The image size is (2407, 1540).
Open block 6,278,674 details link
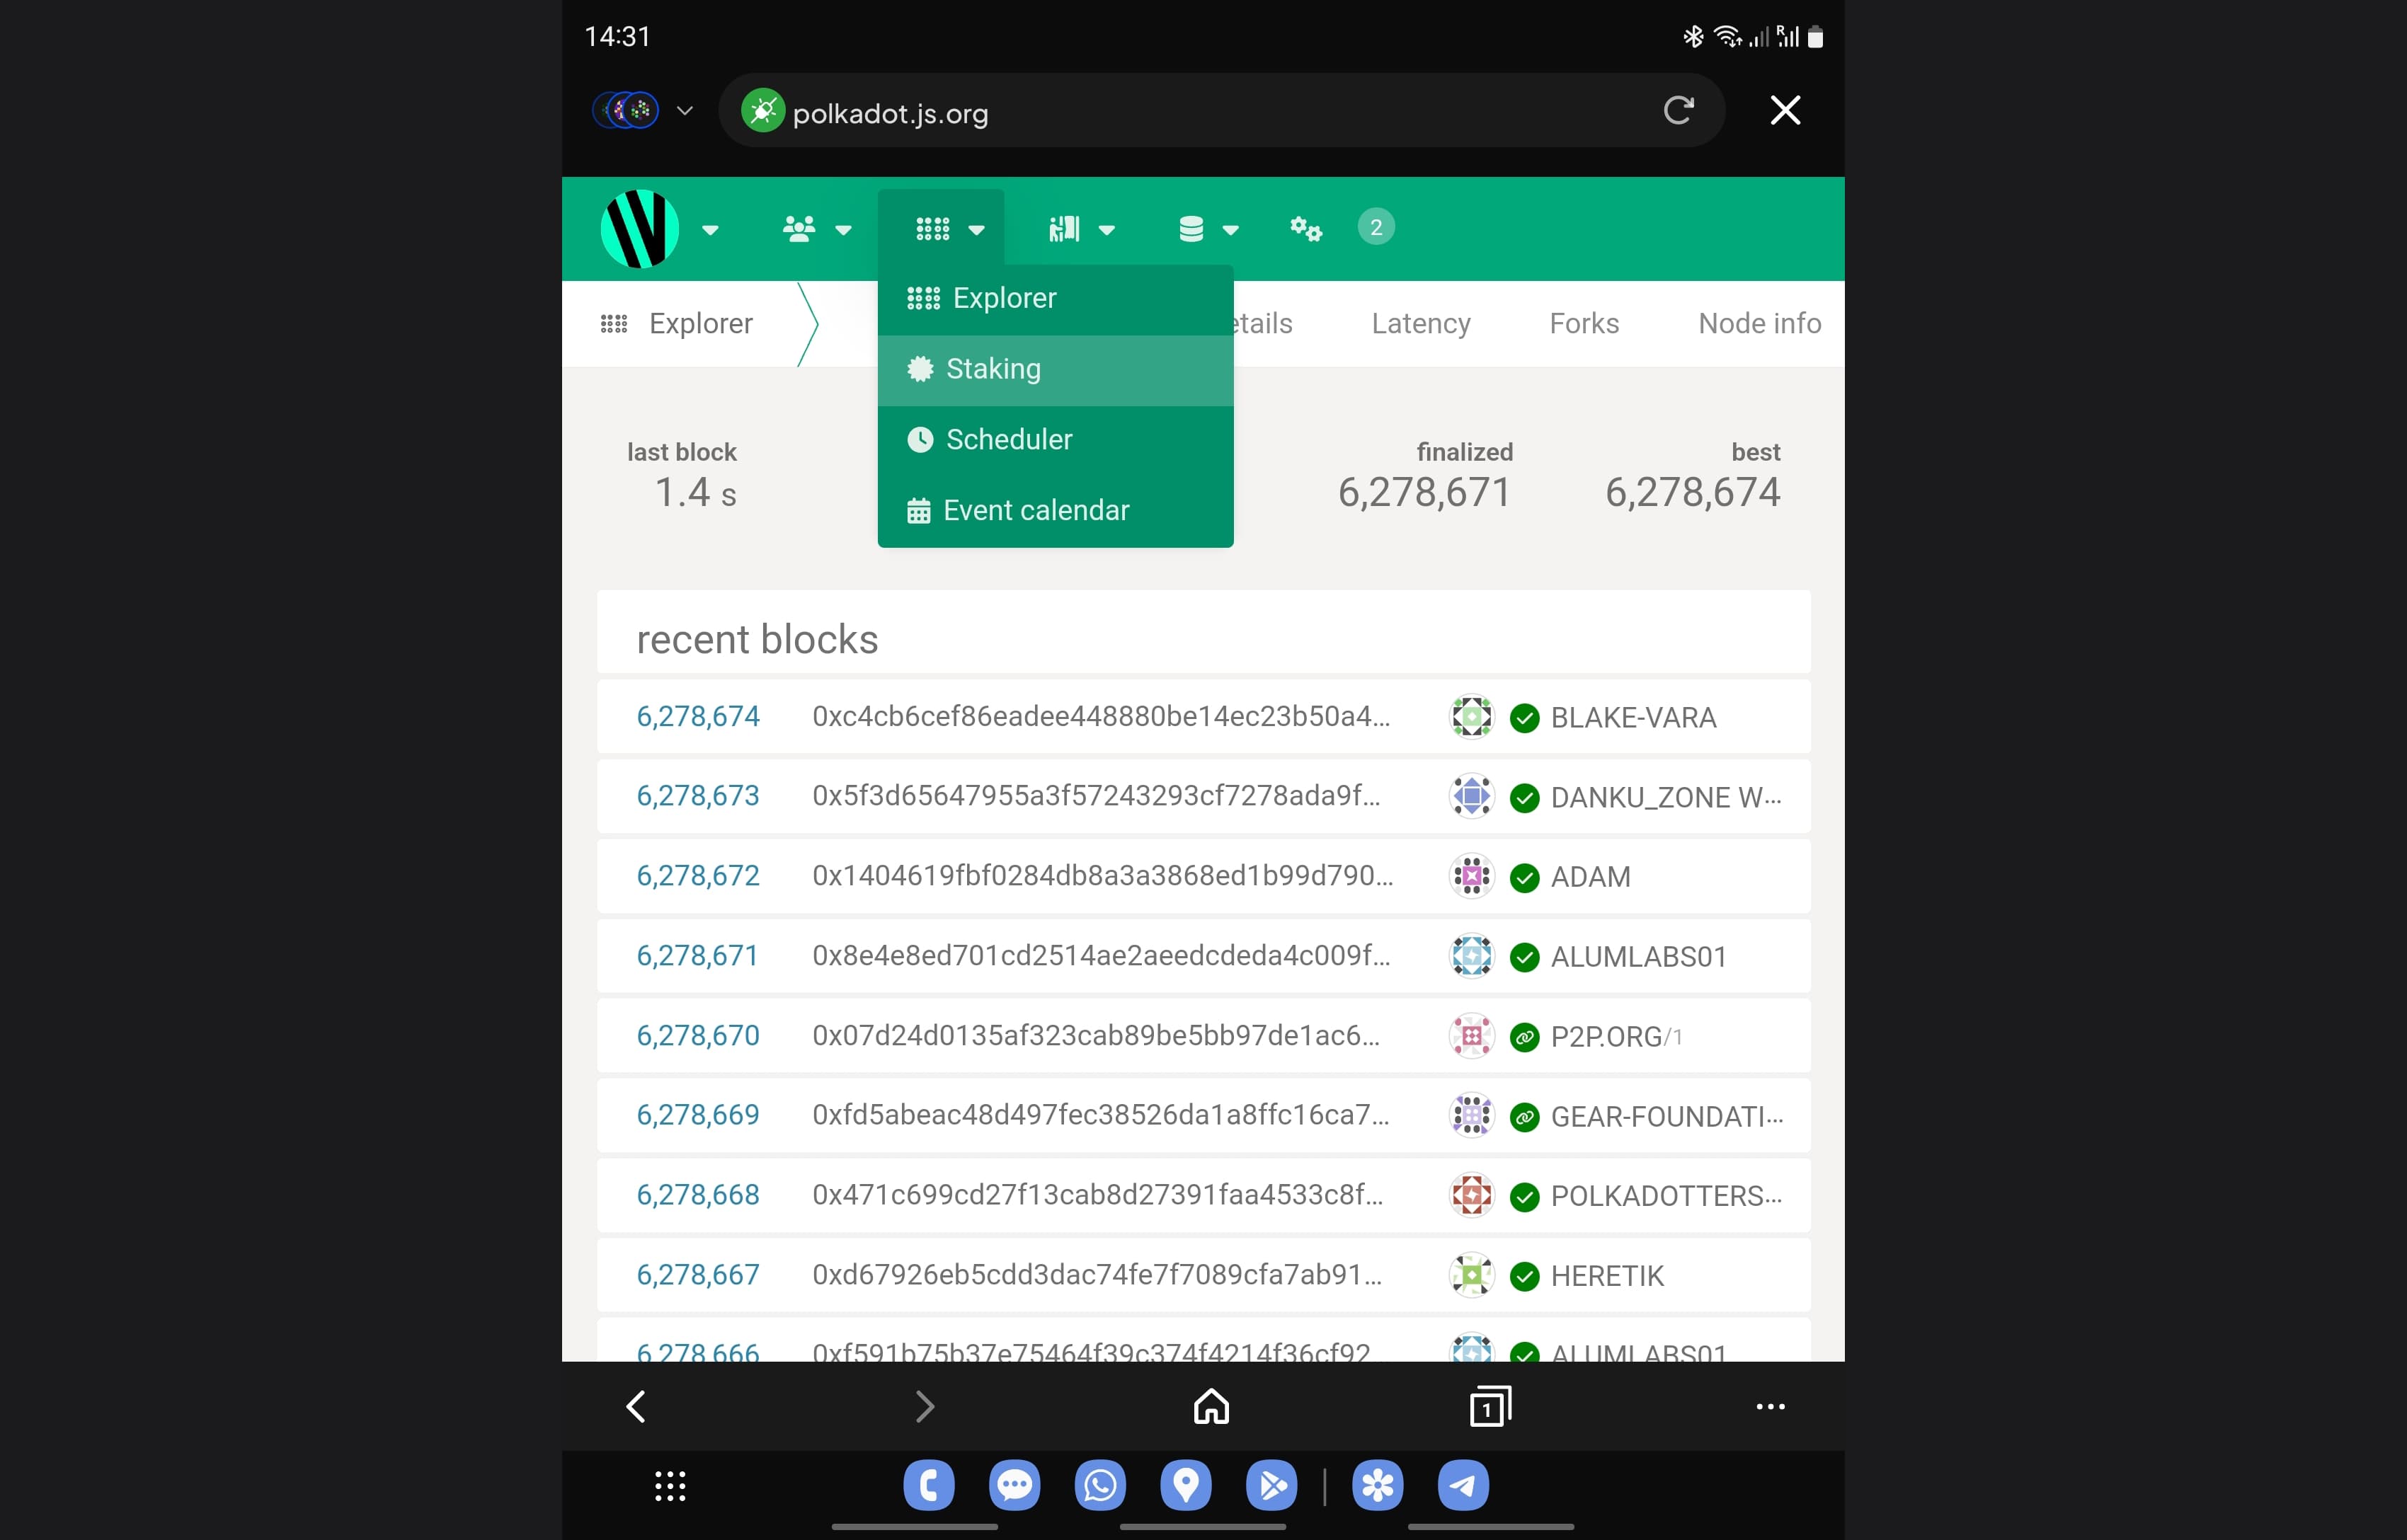(x=697, y=716)
